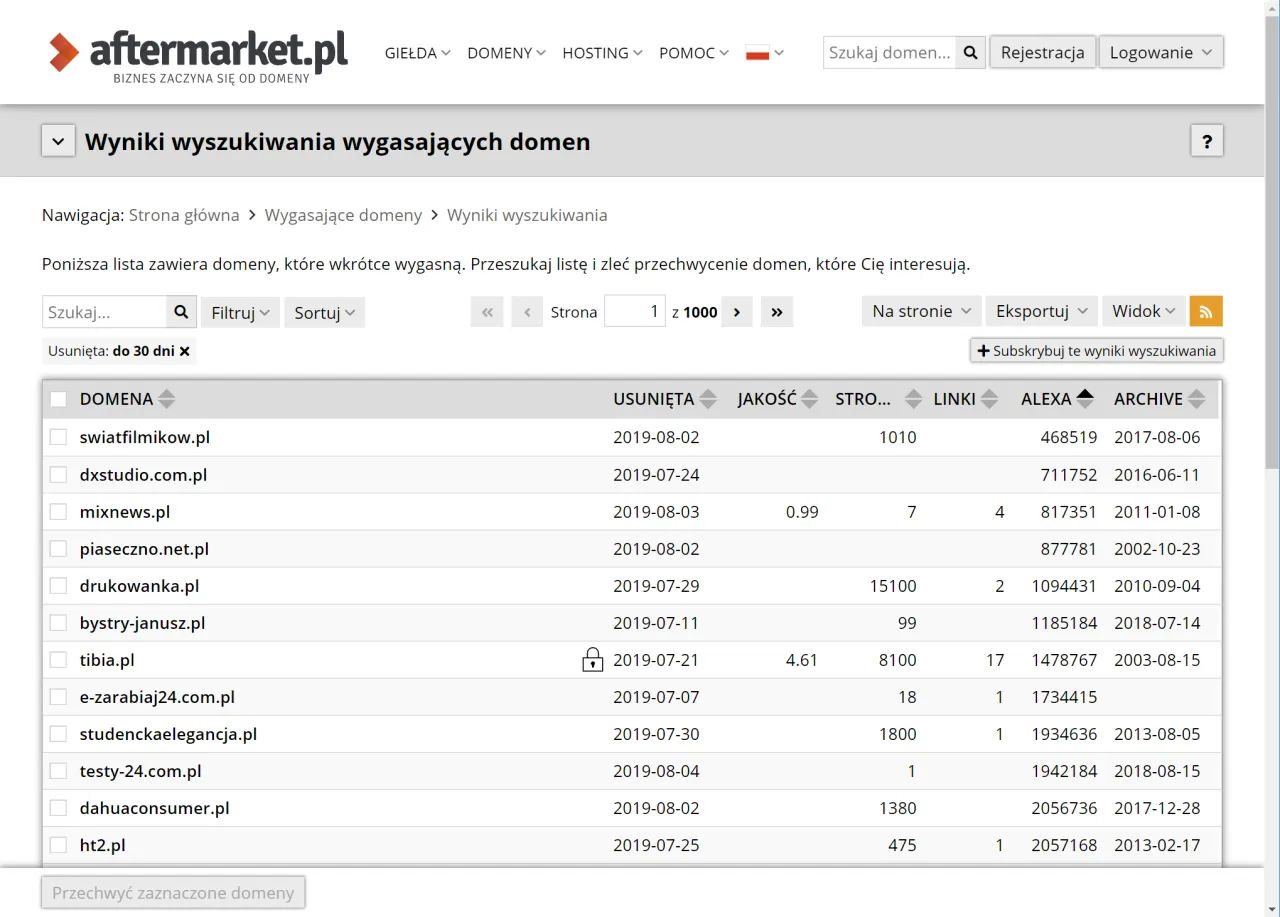
Task: Tick the checkbox beside tibia.pl
Action: click(x=58, y=659)
